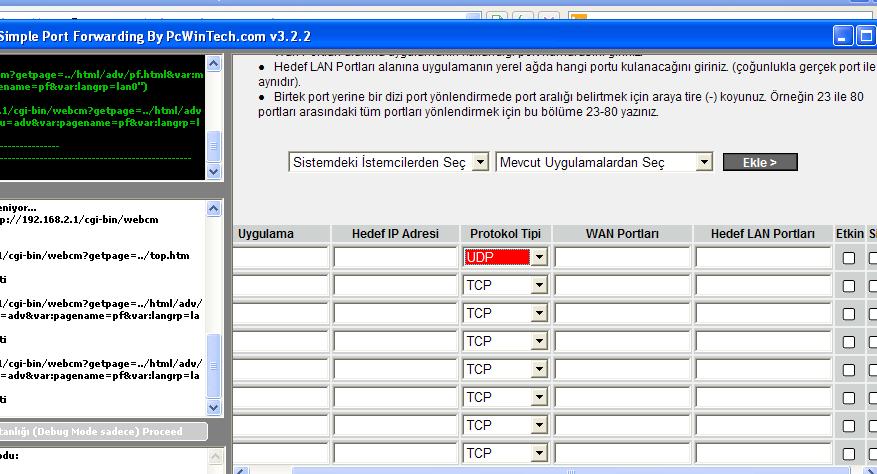Click the Debug Mode Proceed button
The image size is (877, 474).
point(103,431)
